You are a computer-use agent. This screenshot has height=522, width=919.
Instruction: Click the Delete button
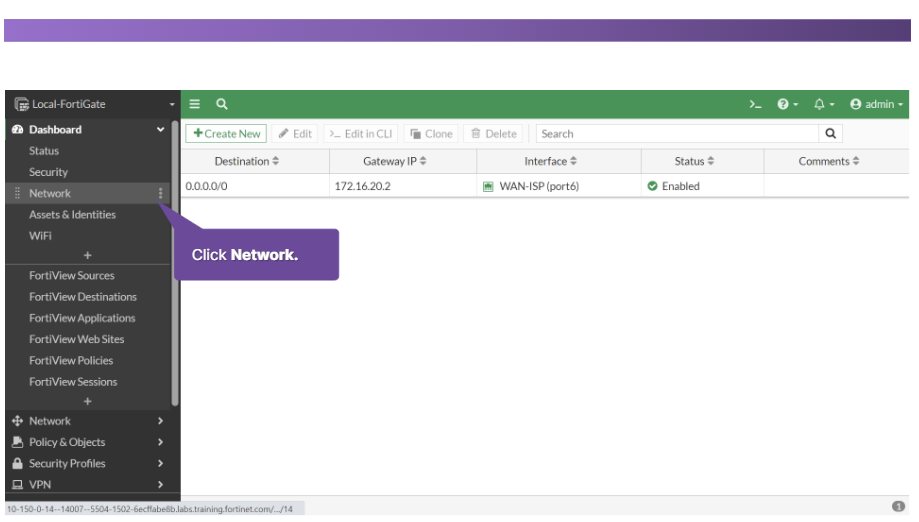pos(493,134)
